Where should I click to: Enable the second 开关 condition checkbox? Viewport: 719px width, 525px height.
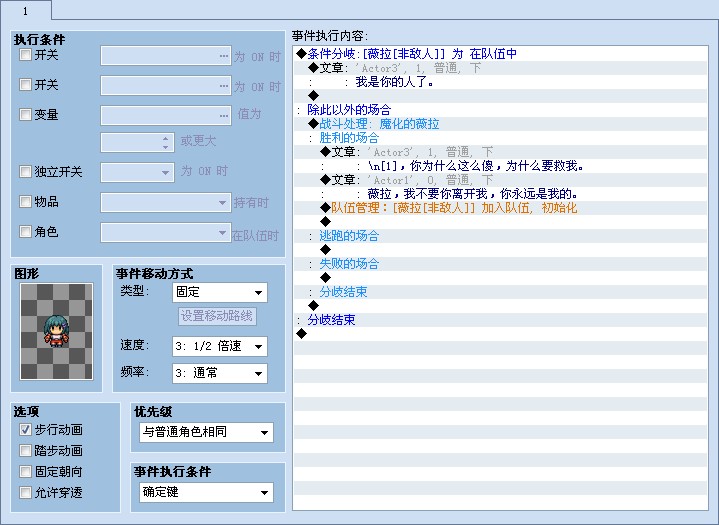point(25,85)
